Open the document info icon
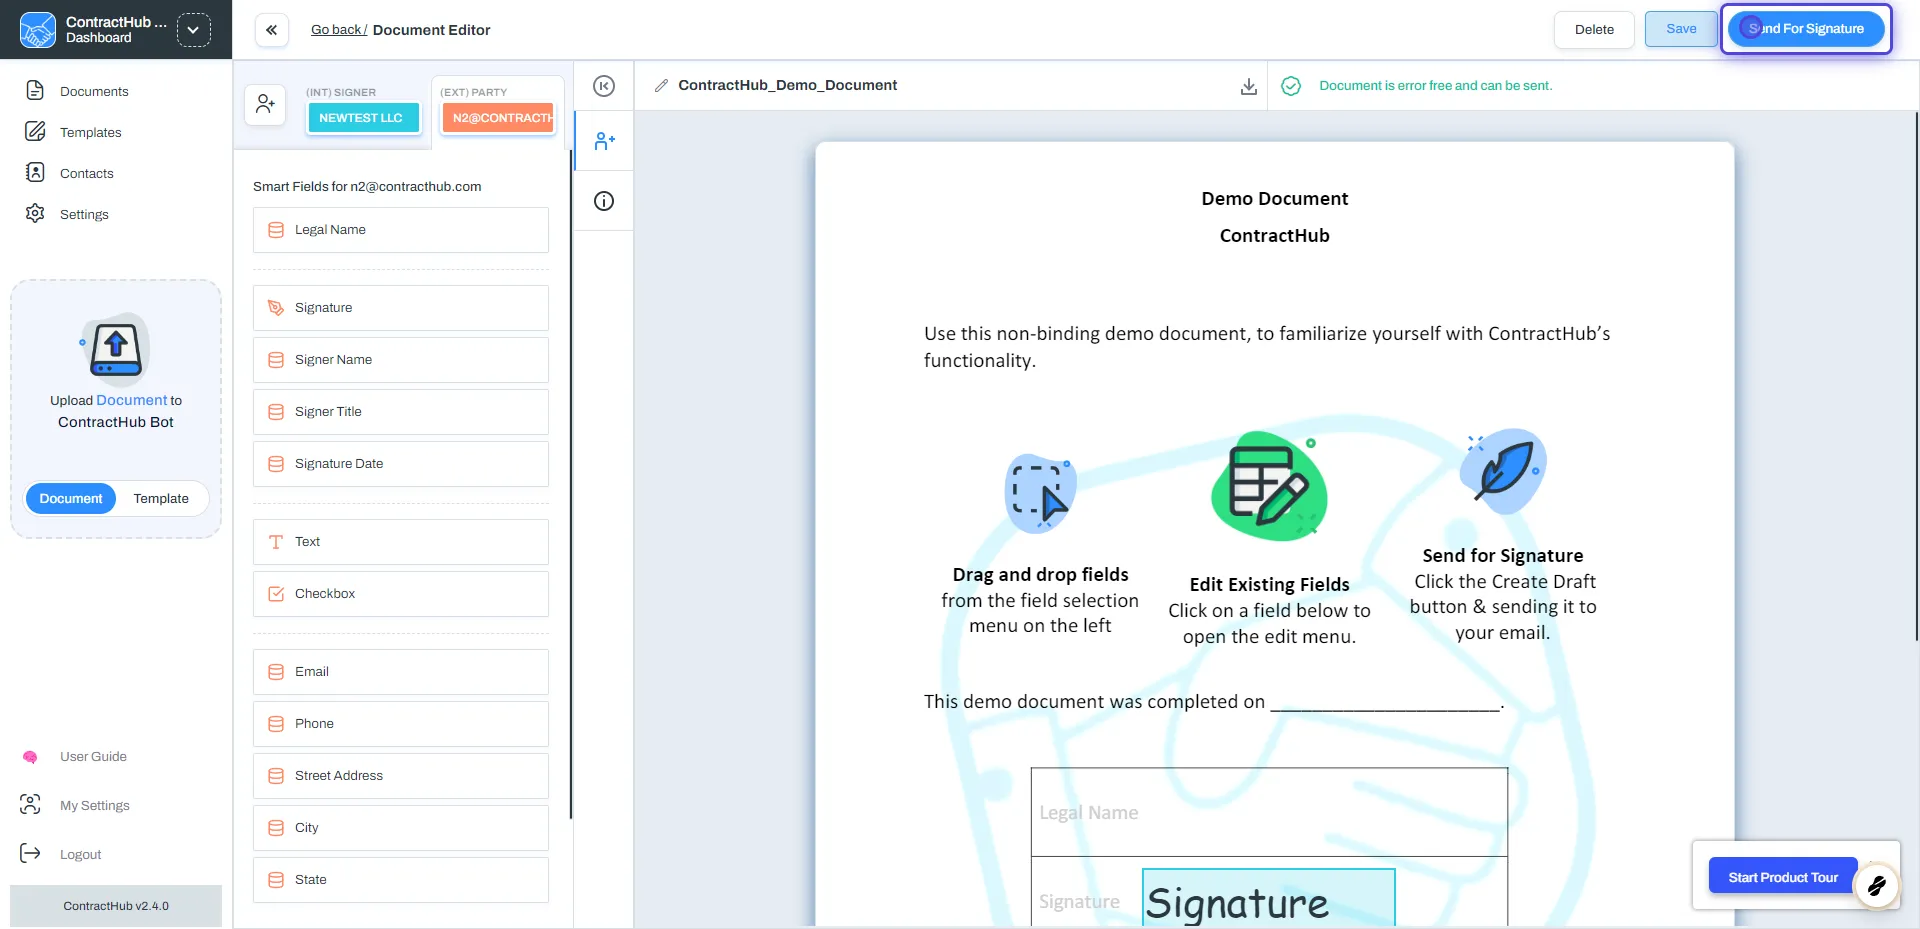This screenshot has height=929, width=1920. [x=604, y=201]
